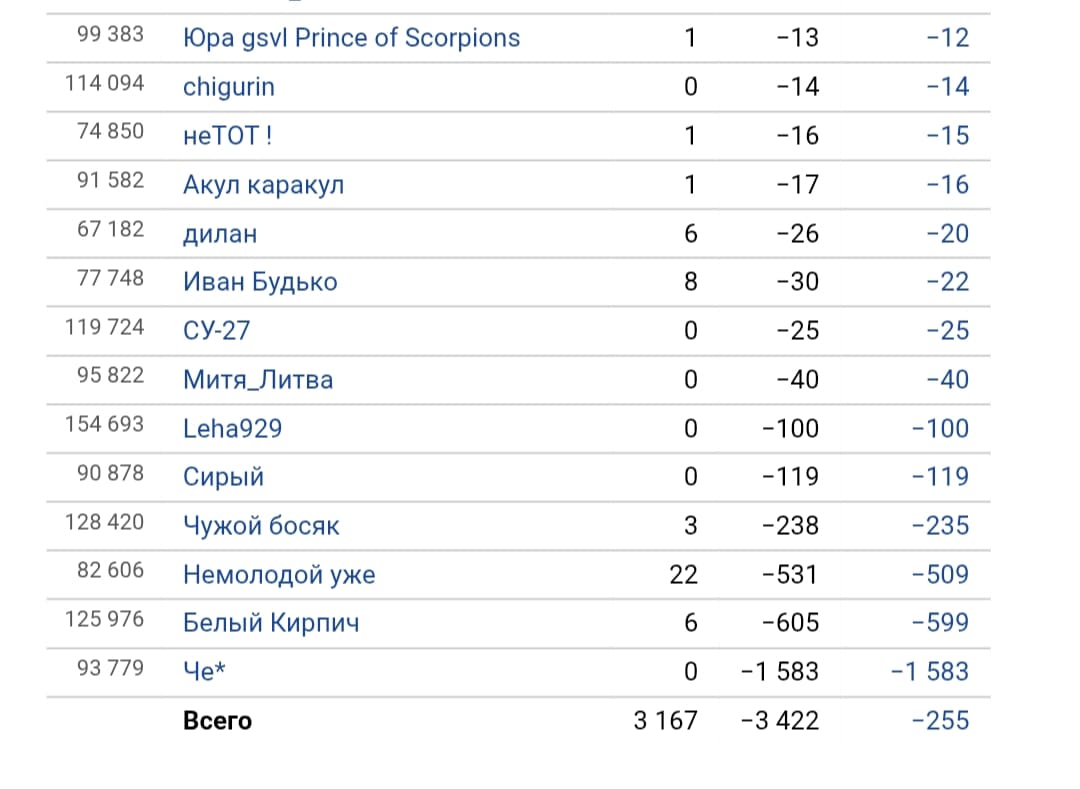Click the total 3 167 cell
Screen dimensions: 1080x789
pyautogui.click(x=665, y=721)
